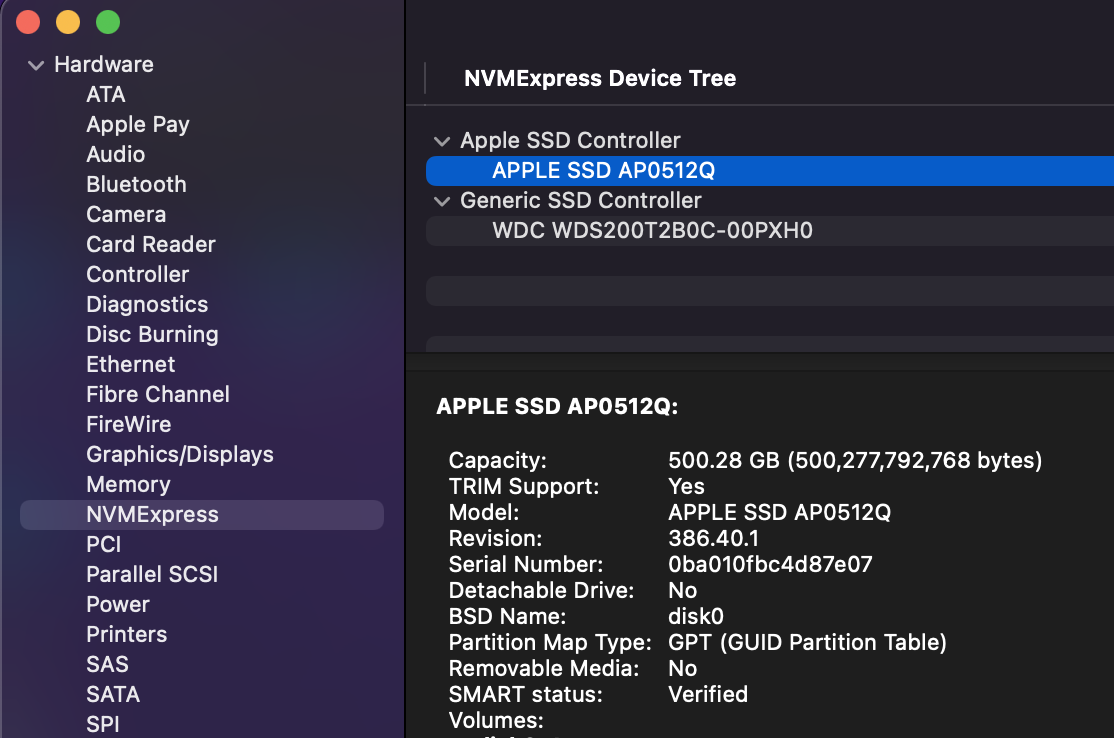Viewport: 1114px width, 738px height.
Task: Zoom the window with the green button
Action: click(108, 22)
